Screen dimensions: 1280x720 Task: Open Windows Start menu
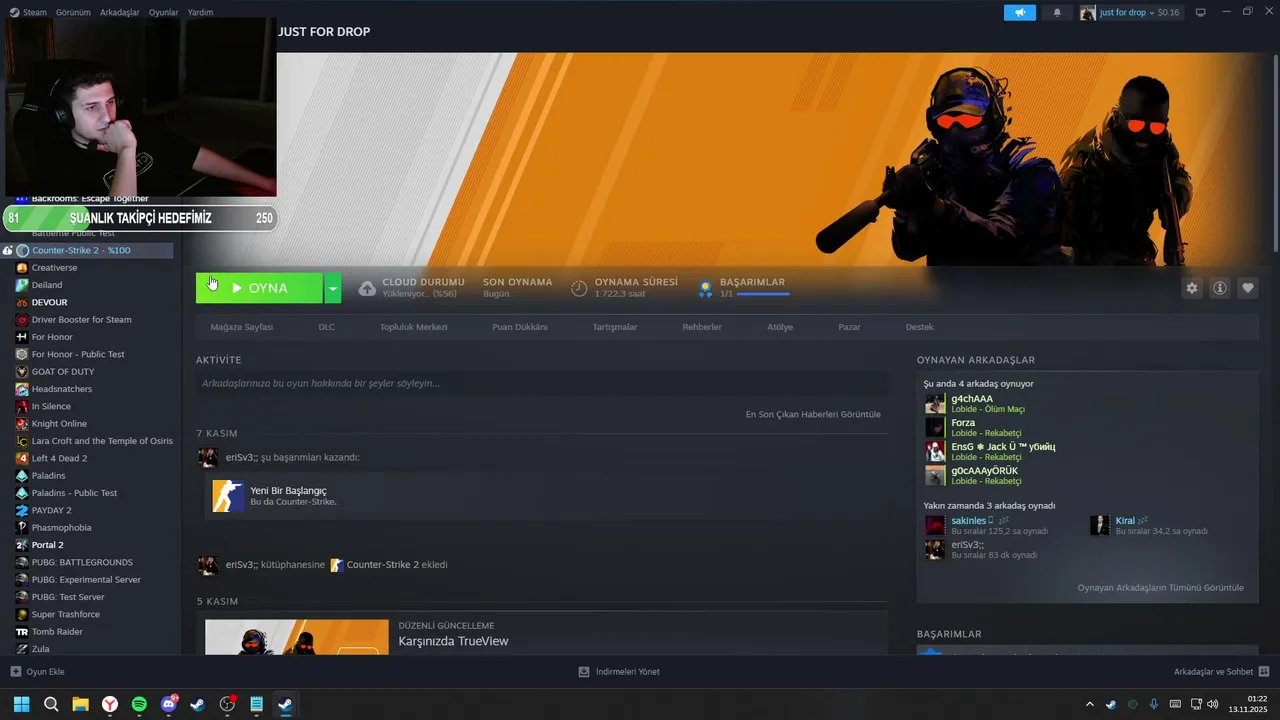21,704
